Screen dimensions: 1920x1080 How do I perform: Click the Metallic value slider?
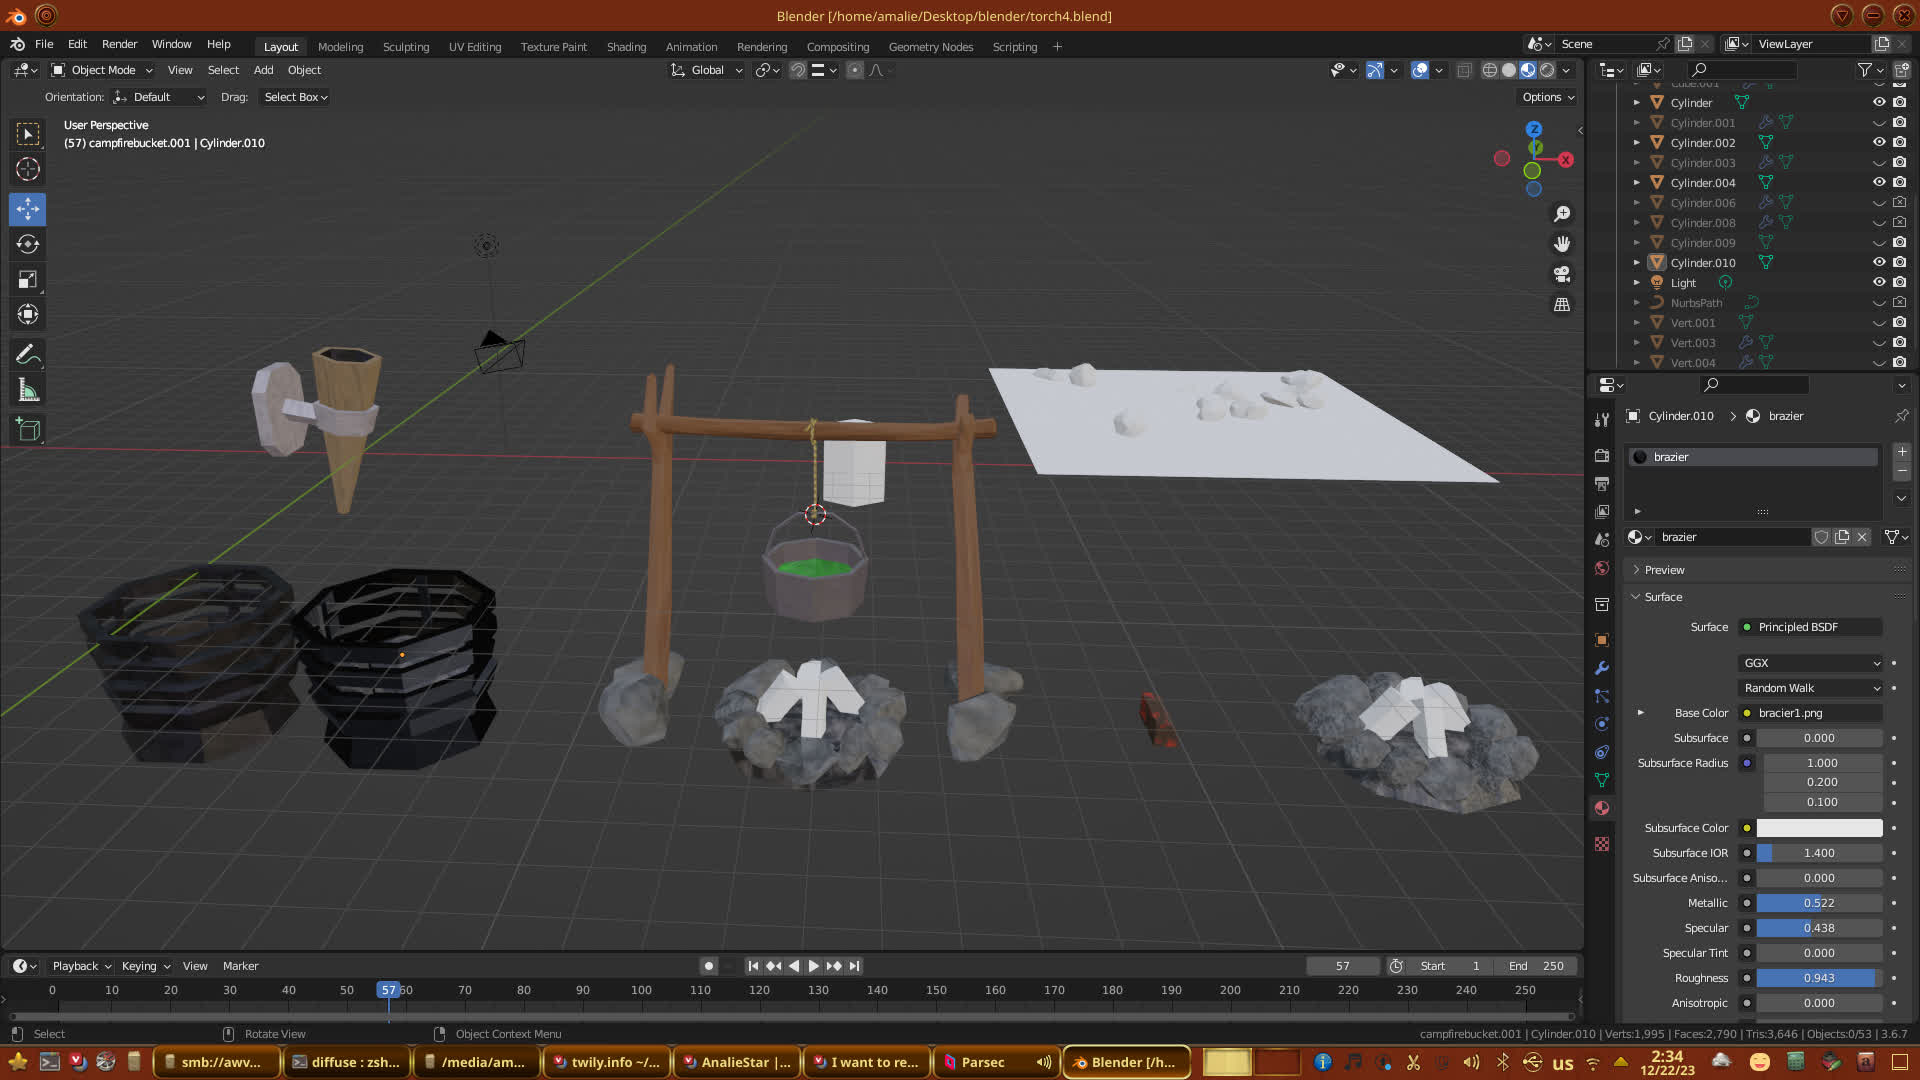click(1819, 903)
